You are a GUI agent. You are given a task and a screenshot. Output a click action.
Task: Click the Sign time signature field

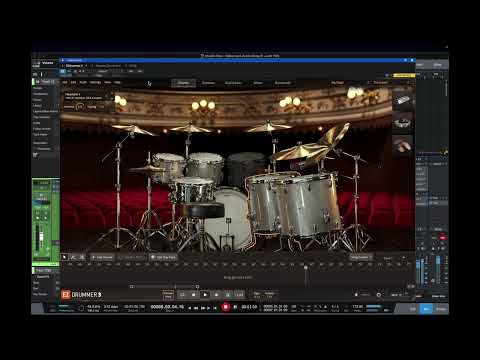(257, 295)
